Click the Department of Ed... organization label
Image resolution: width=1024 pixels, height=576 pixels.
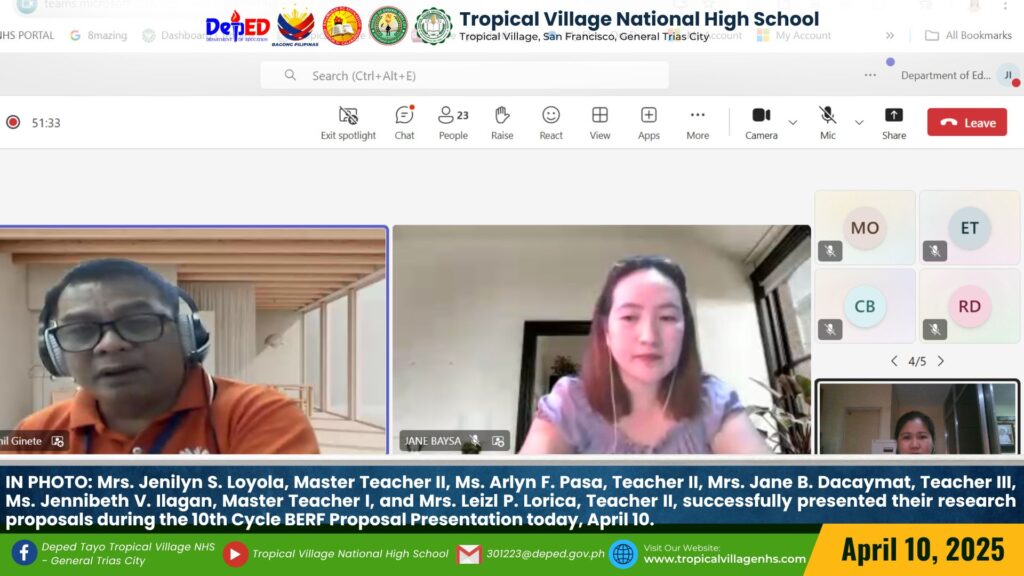(946, 75)
